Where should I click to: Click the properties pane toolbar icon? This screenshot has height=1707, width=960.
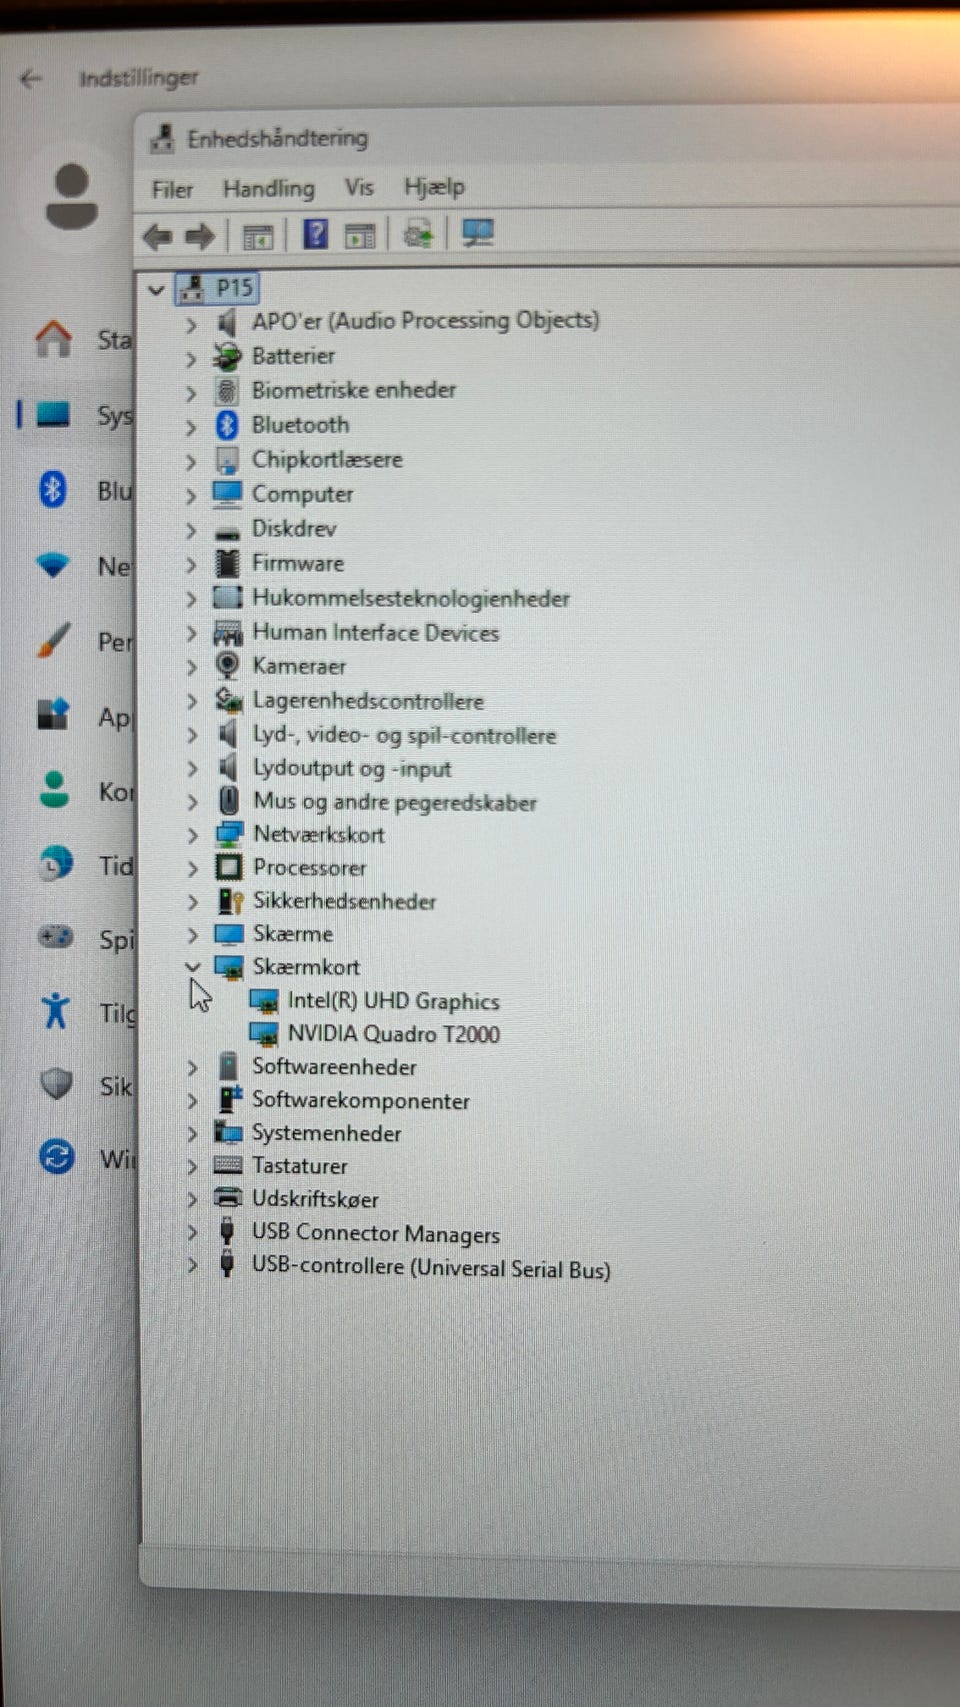click(360, 236)
